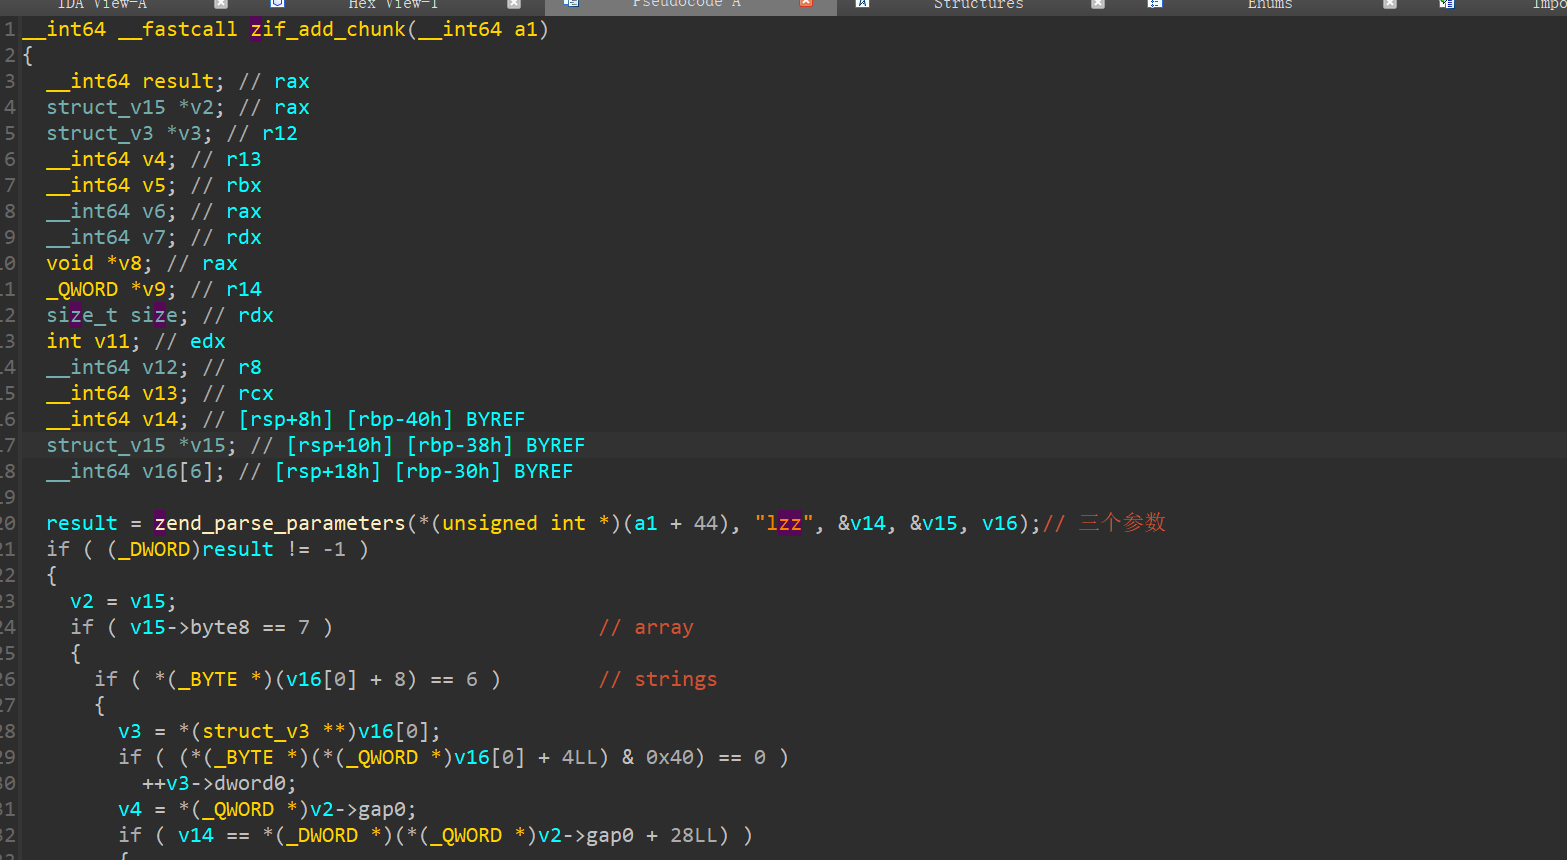The image size is (1567, 860).
Task: Click the "28LL" offset constant
Action: [x=694, y=835]
